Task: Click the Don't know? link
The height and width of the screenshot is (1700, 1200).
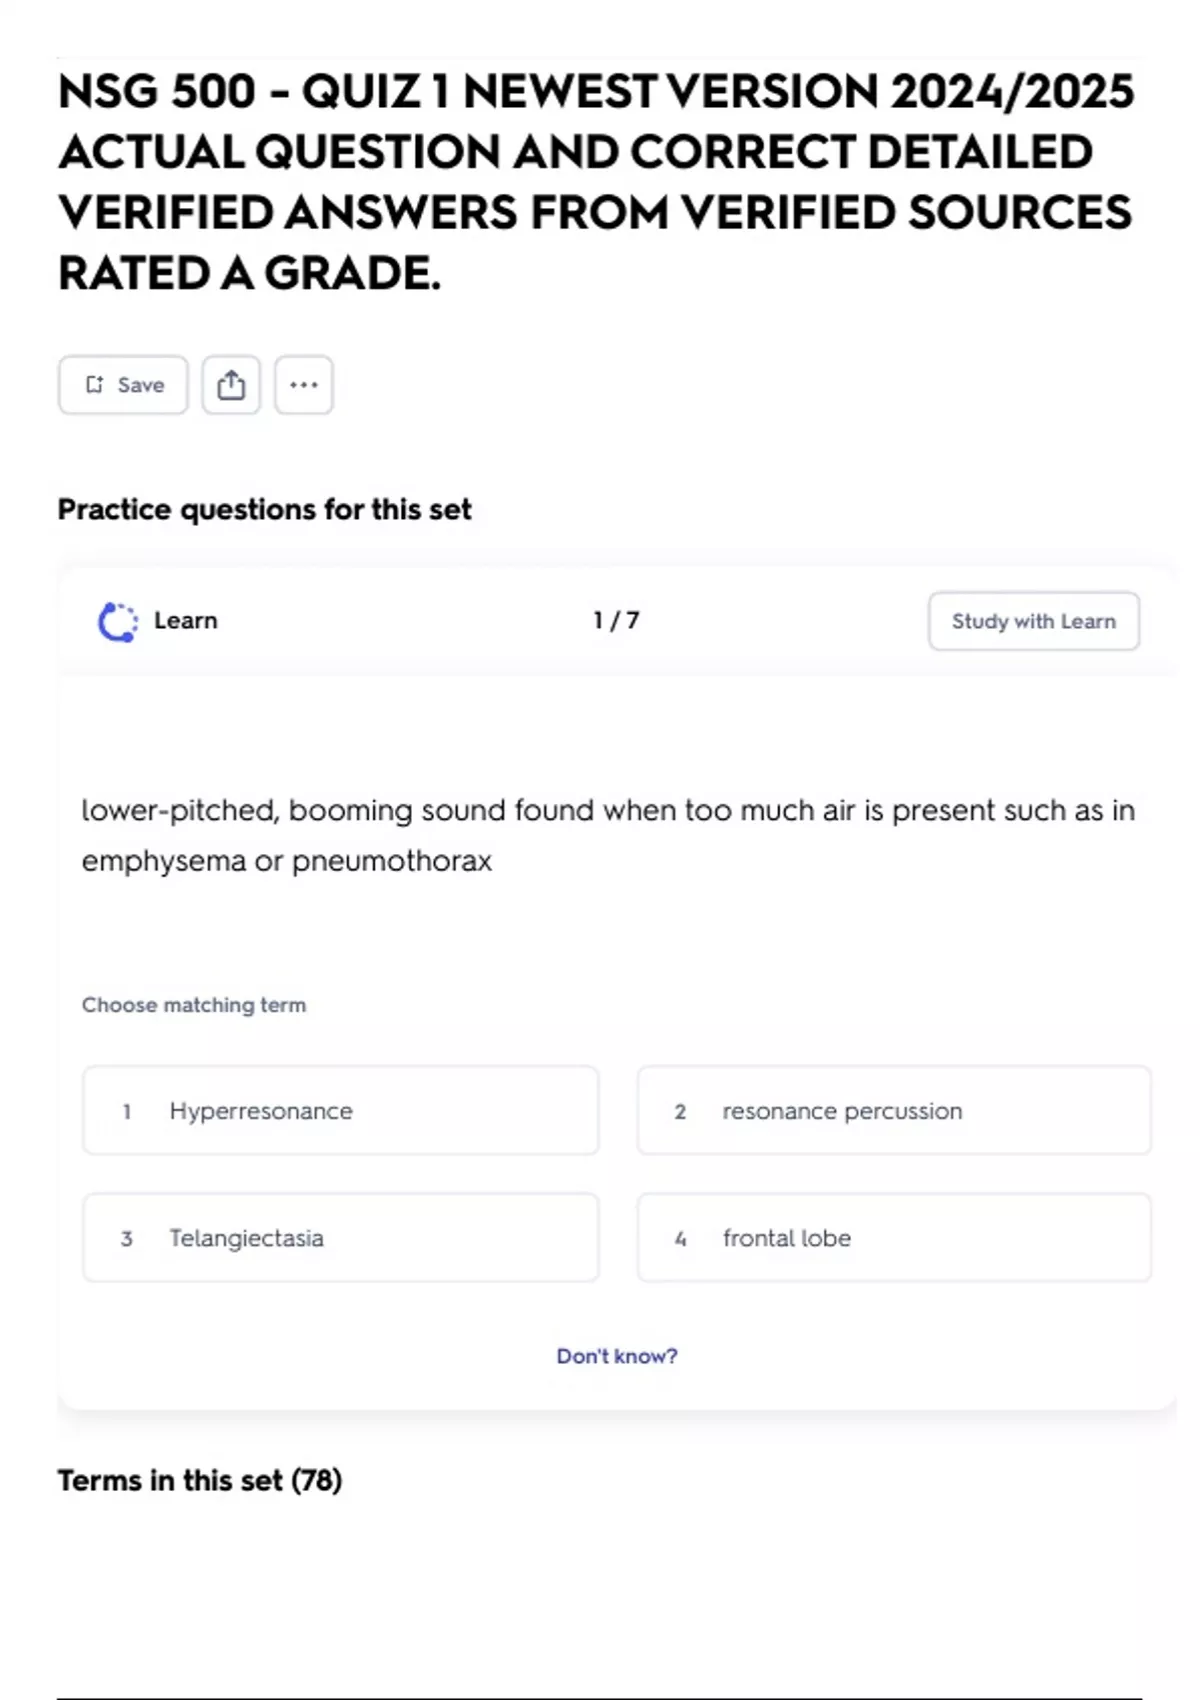Action: (616, 1356)
